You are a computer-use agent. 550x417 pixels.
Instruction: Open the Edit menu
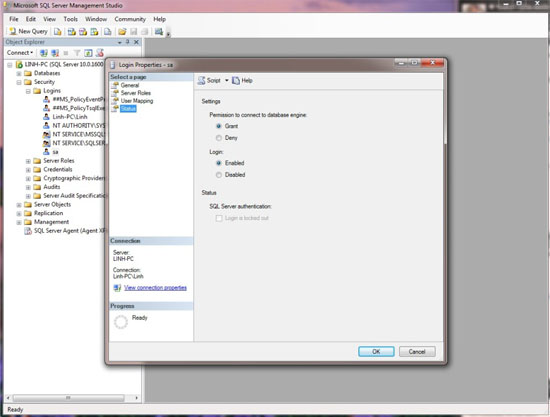[31, 19]
